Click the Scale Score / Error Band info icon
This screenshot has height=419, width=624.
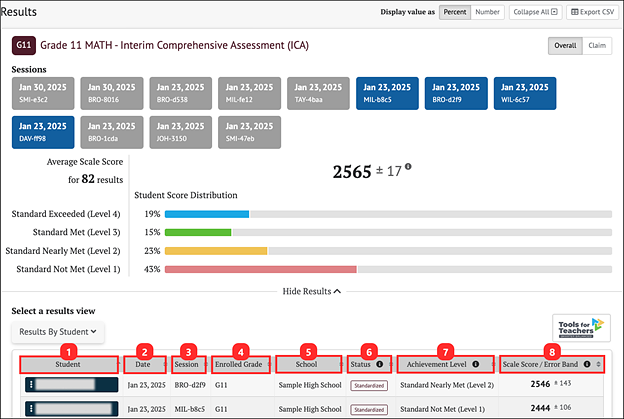click(587, 365)
